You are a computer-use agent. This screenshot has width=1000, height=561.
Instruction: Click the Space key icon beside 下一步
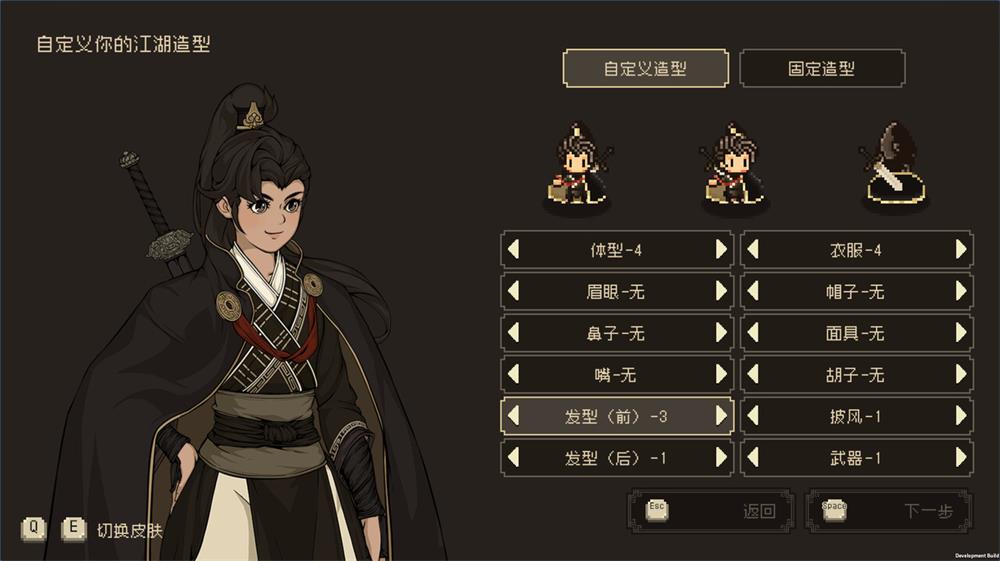tap(834, 509)
